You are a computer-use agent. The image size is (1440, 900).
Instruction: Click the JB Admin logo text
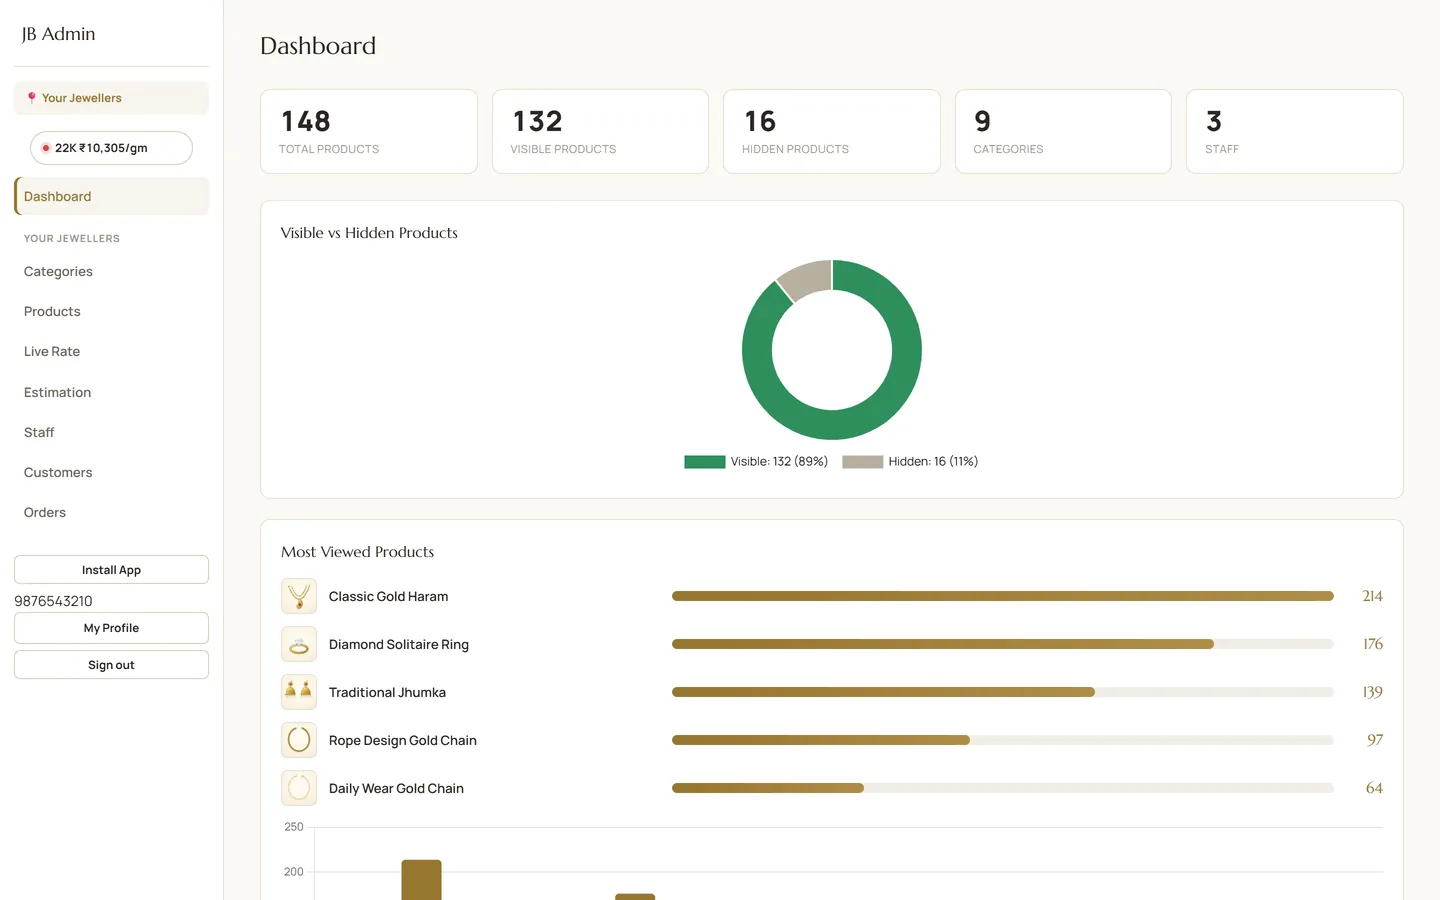point(59,34)
